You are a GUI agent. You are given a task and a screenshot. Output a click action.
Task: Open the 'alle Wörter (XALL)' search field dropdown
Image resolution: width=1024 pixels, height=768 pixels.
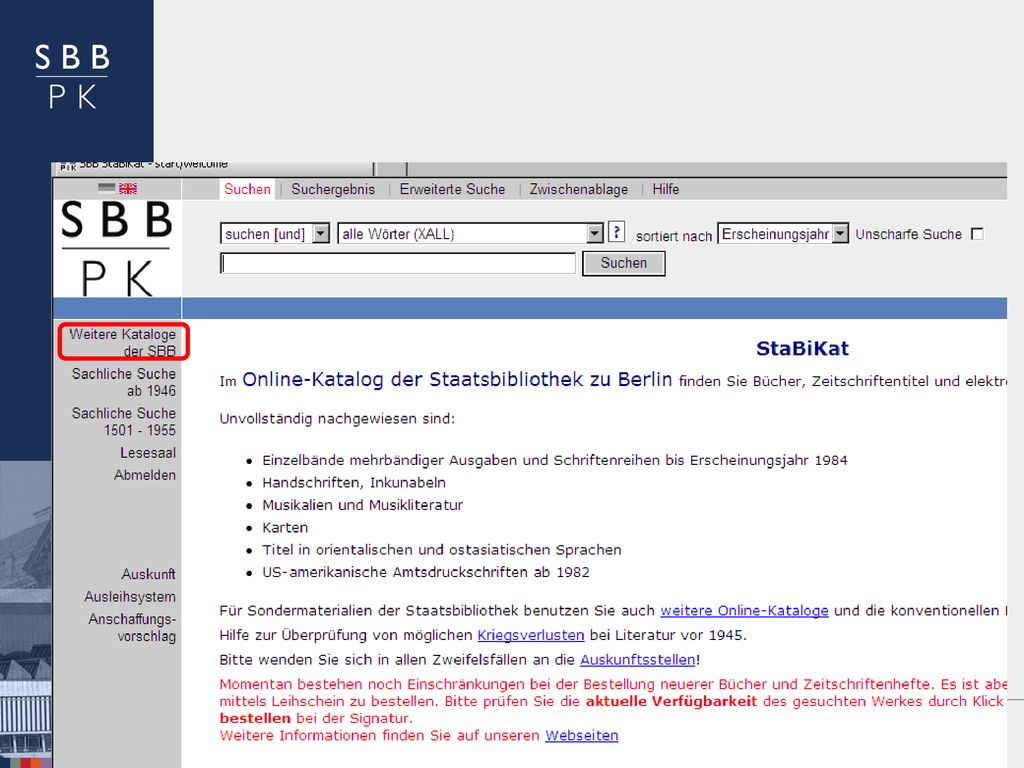(x=470, y=234)
